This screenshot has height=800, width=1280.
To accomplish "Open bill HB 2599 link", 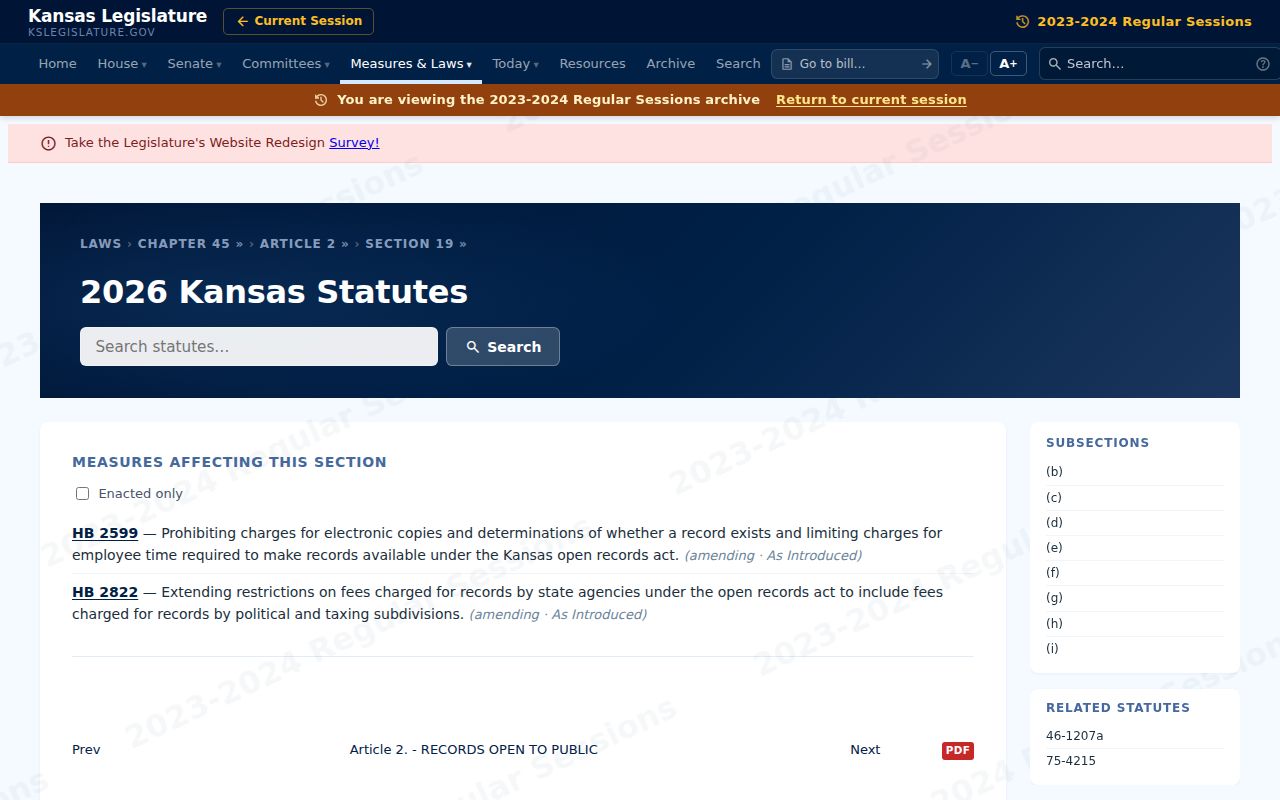I will 105,533.
